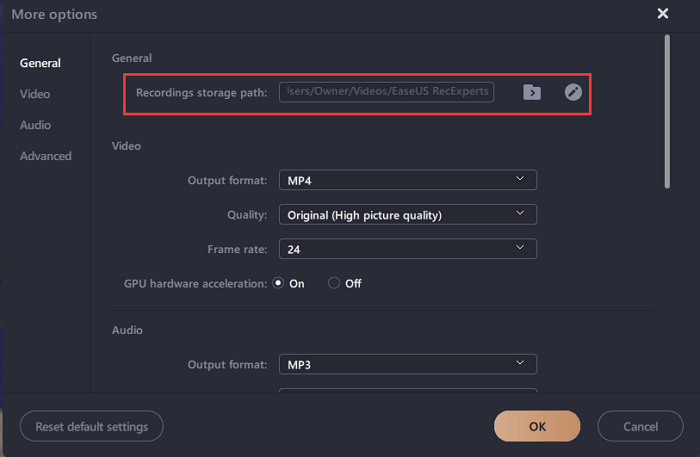Expand the Frame rate dropdown
700x457 pixels.
coord(407,248)
